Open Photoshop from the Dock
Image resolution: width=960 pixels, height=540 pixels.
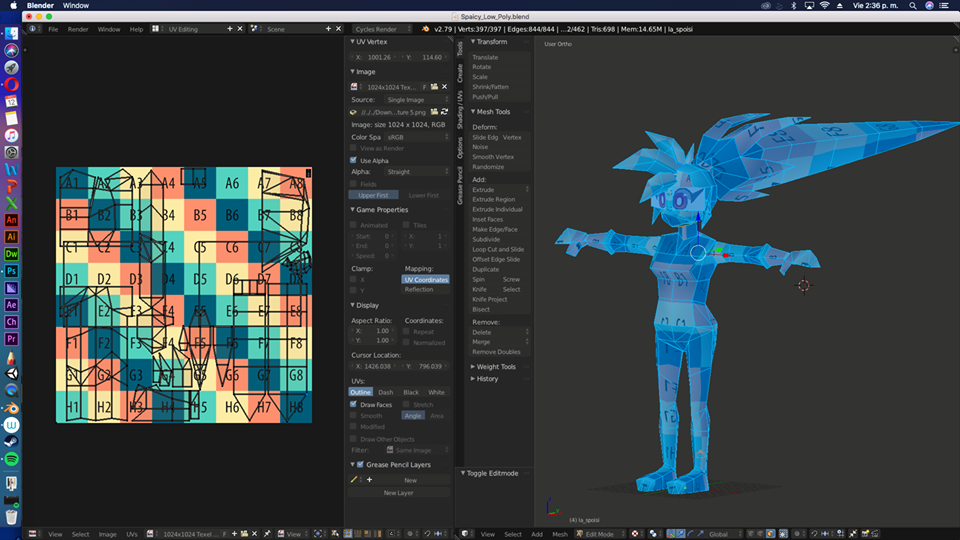(11, 271)
